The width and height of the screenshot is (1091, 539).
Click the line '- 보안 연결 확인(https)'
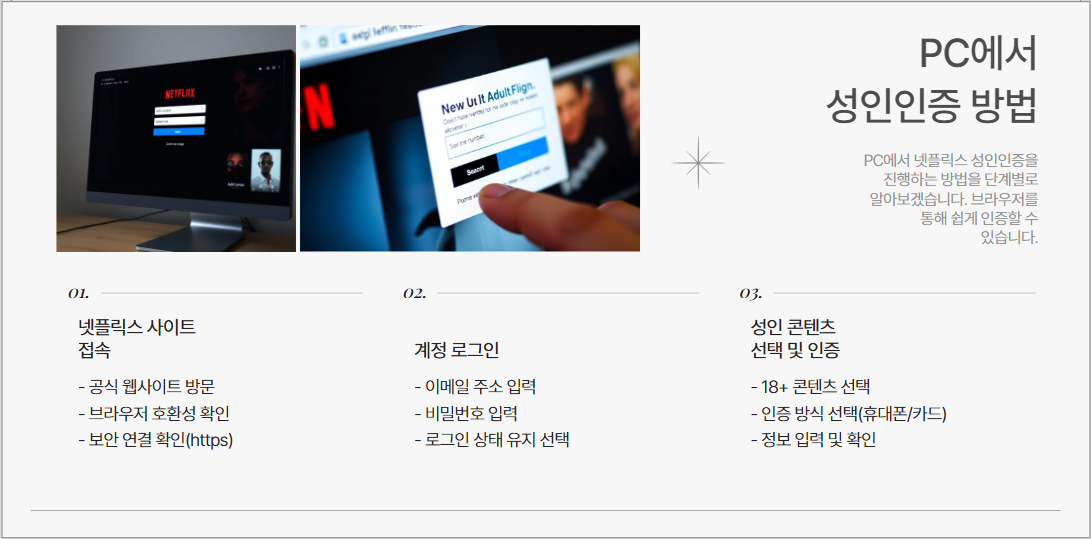(156, 441)
